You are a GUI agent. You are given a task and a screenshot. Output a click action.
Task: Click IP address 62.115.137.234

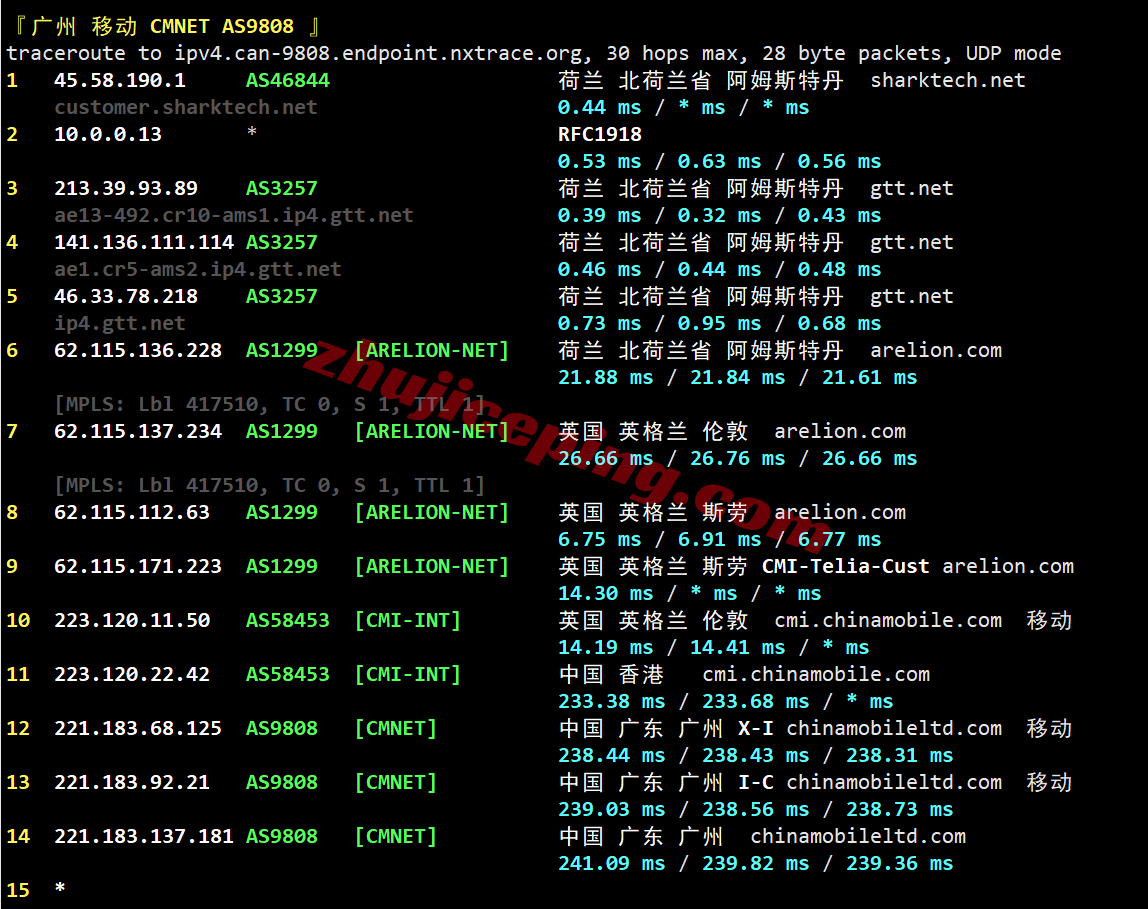pos(138,432)
